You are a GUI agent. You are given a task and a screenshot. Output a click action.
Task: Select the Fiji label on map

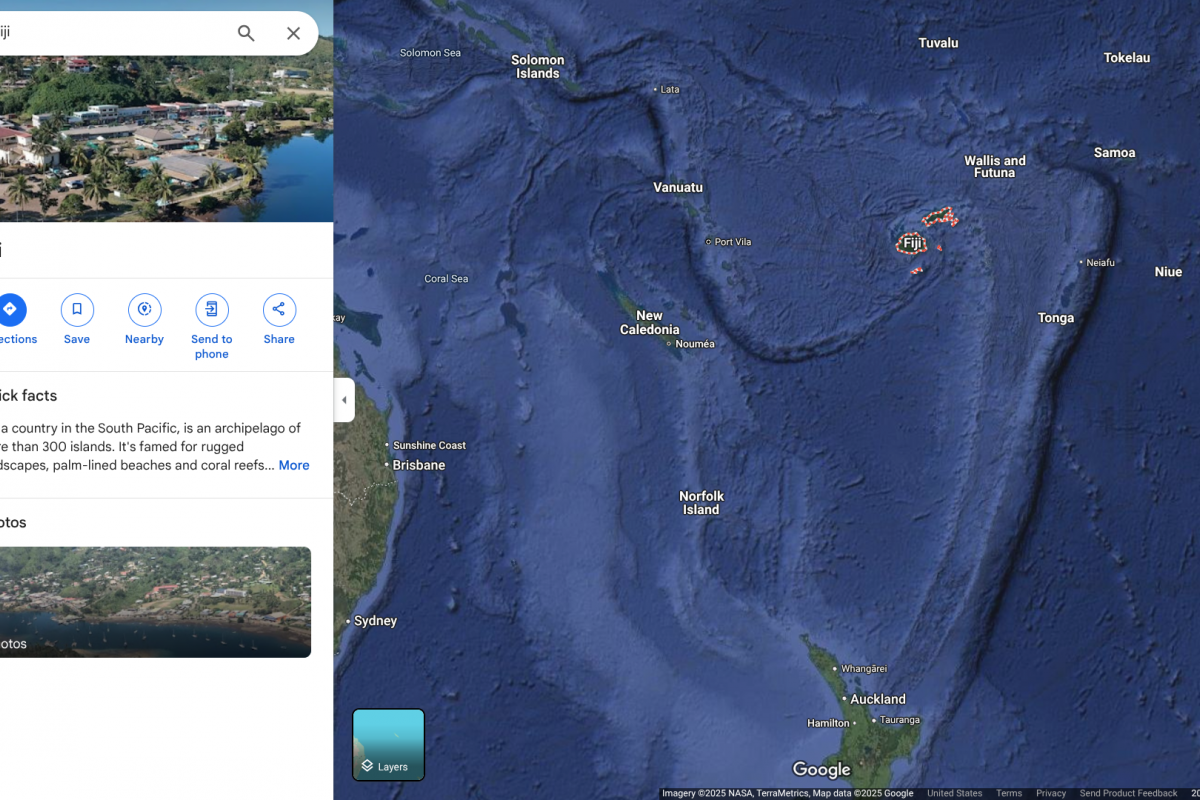pos(911,243)
